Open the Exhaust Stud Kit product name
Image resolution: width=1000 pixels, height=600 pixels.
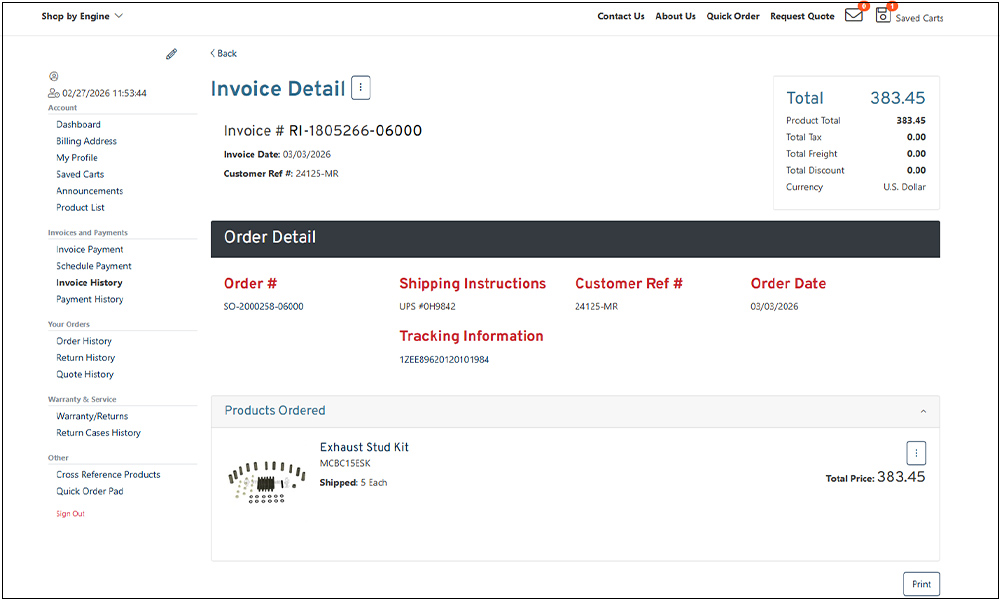(364, 447)
